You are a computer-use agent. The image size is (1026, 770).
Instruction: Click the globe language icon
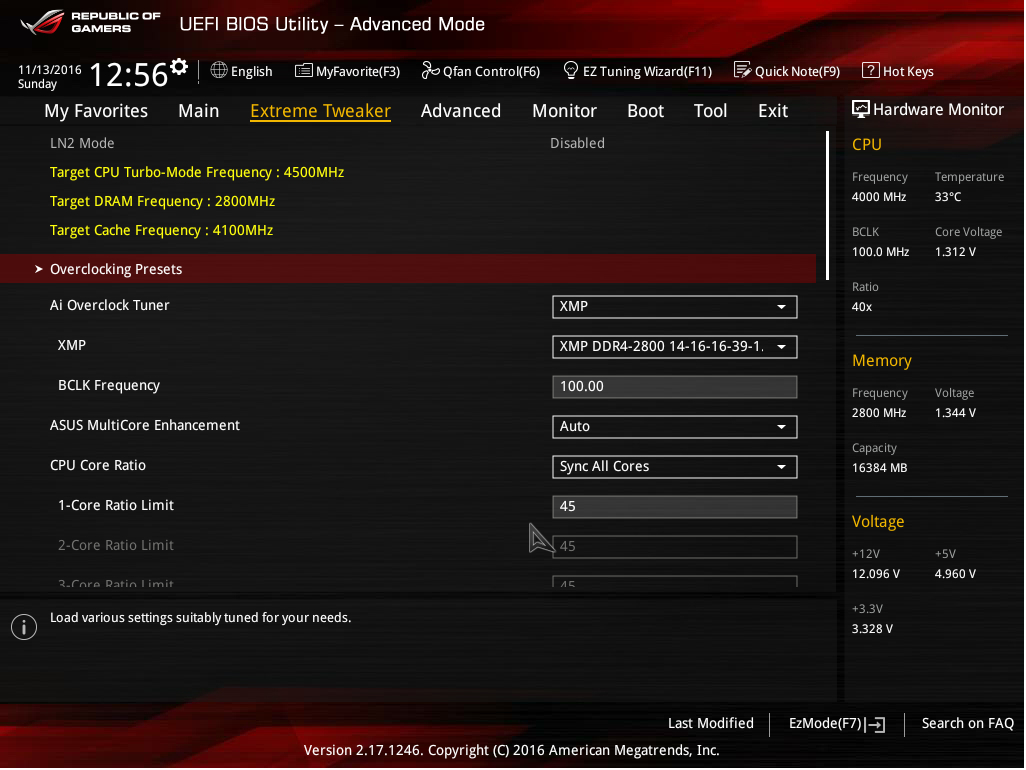[219, 71]
